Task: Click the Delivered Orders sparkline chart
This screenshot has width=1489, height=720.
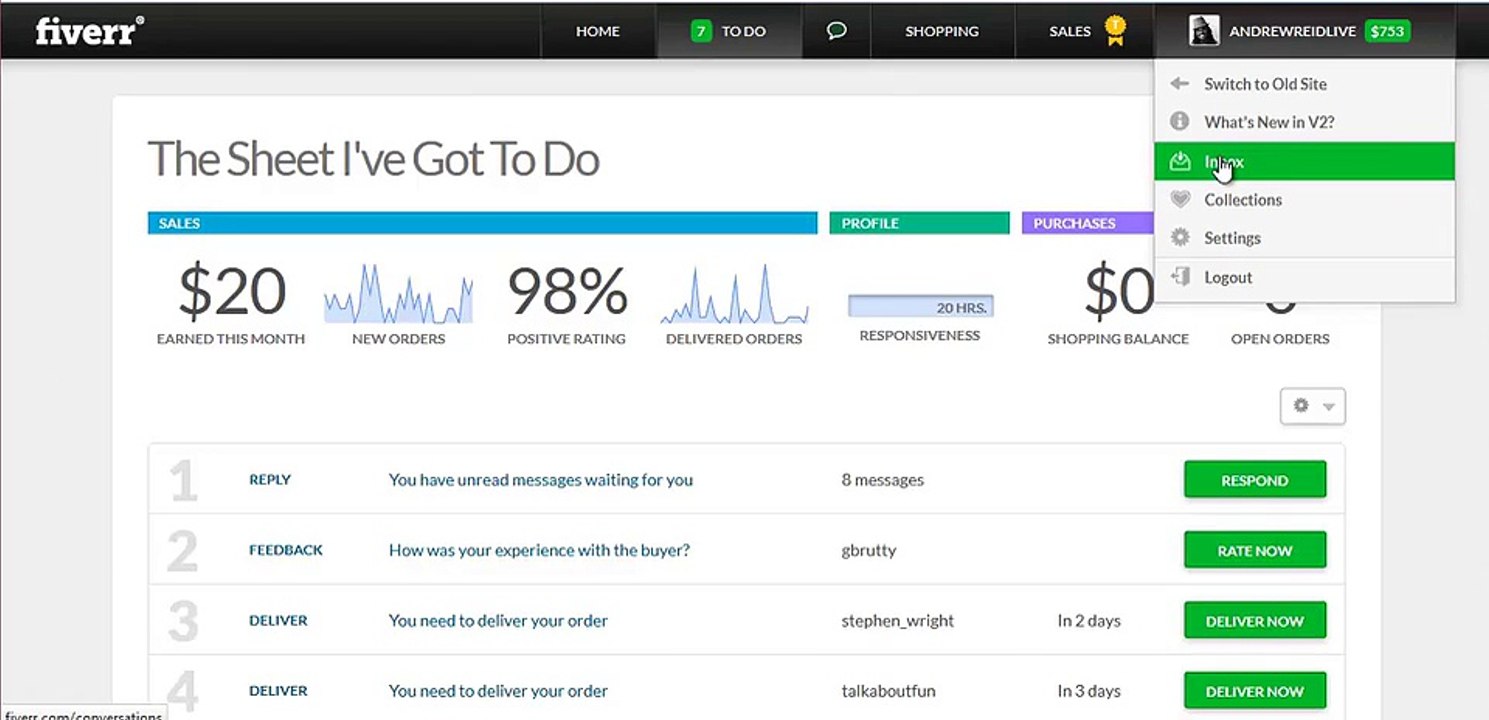Action: click(734, 294)
